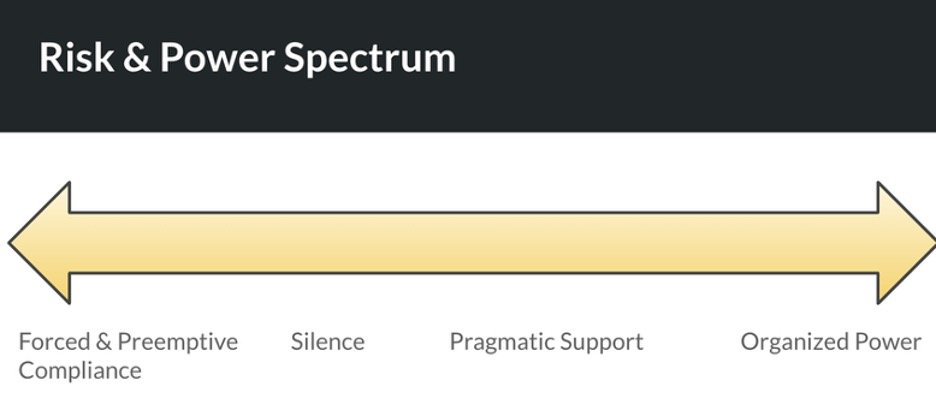The height and width of the screenshot is (404, 936).
Task: Select the "Organized Power" label
Action: tap(830, 342)
